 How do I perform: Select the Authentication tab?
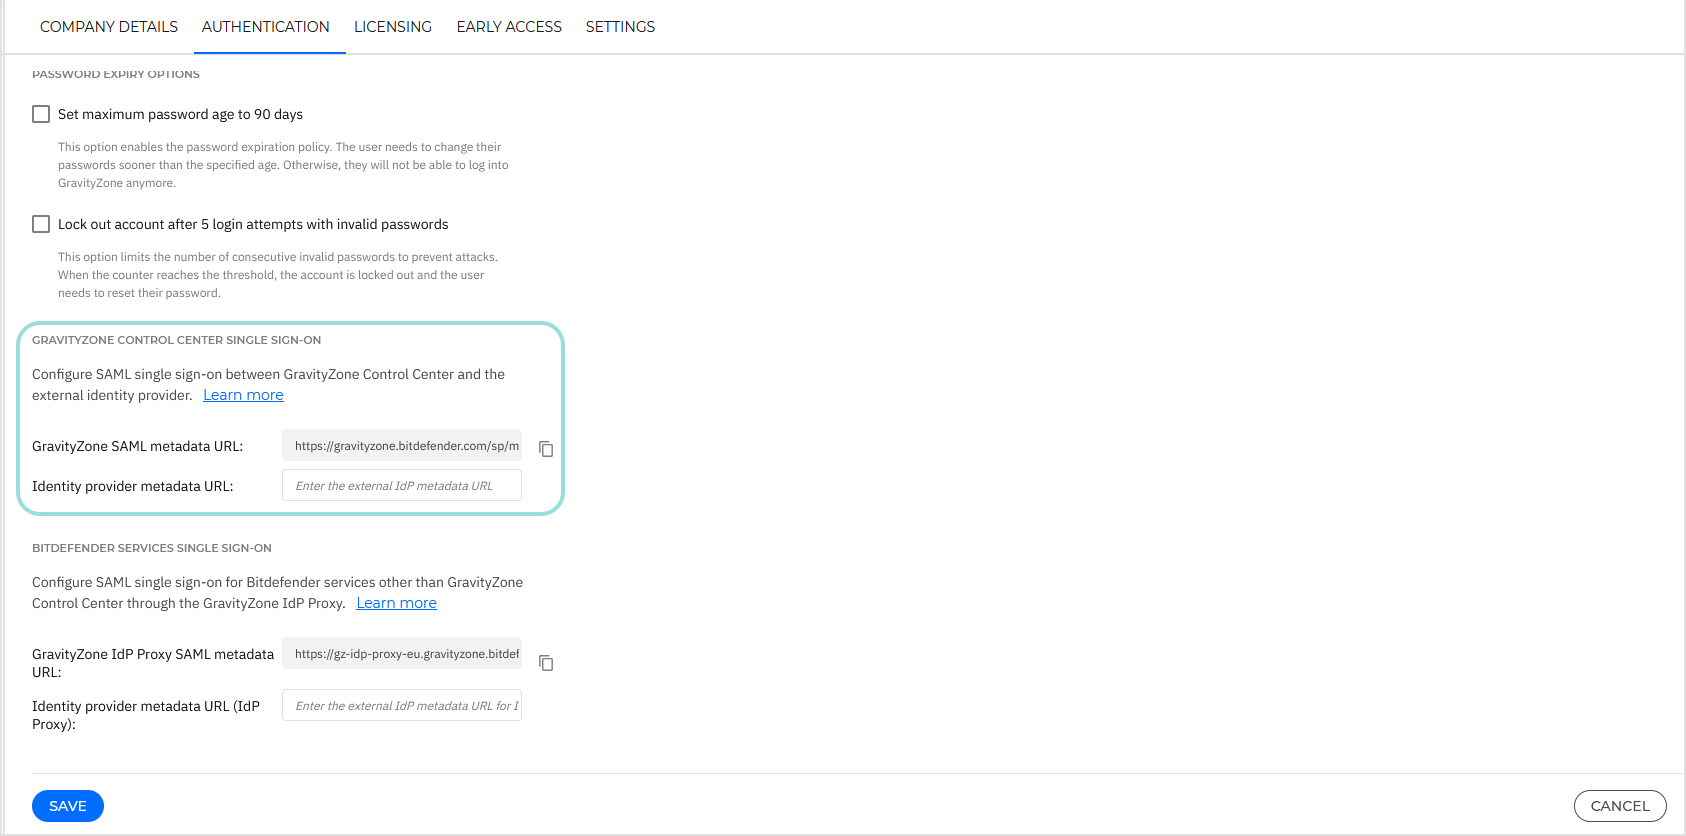coord(266,27)
